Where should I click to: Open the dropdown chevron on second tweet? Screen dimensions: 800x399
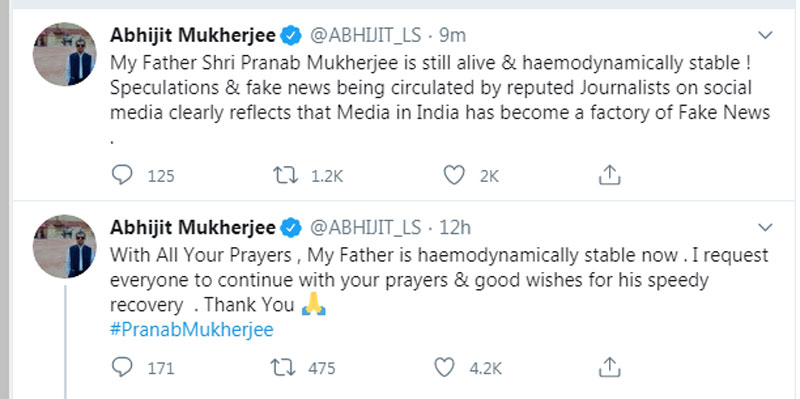tap(765, 227)
